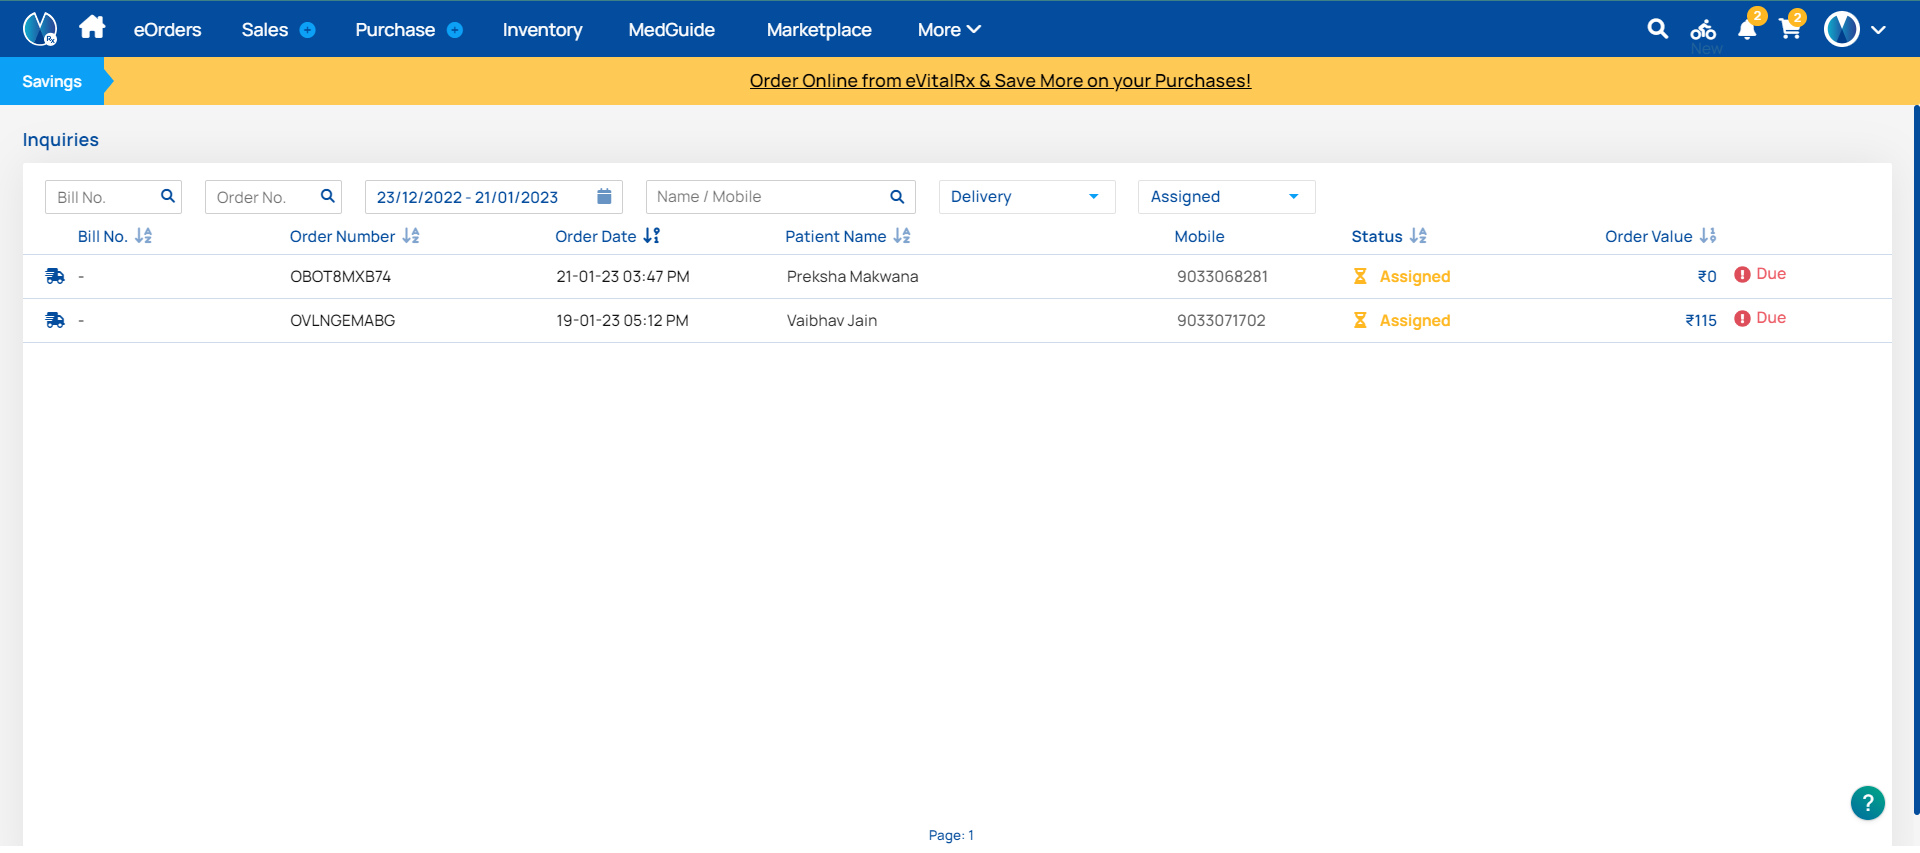Click the Savings tab
Image resolution: width=1920 pixels, height=853 pixels.
tap(52, 81)
